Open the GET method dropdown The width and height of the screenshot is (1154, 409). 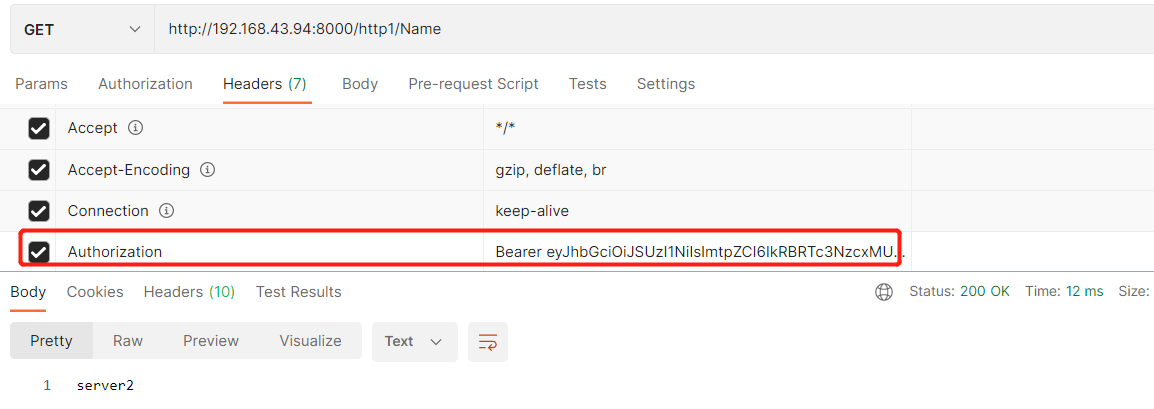[x=82, y=30]
